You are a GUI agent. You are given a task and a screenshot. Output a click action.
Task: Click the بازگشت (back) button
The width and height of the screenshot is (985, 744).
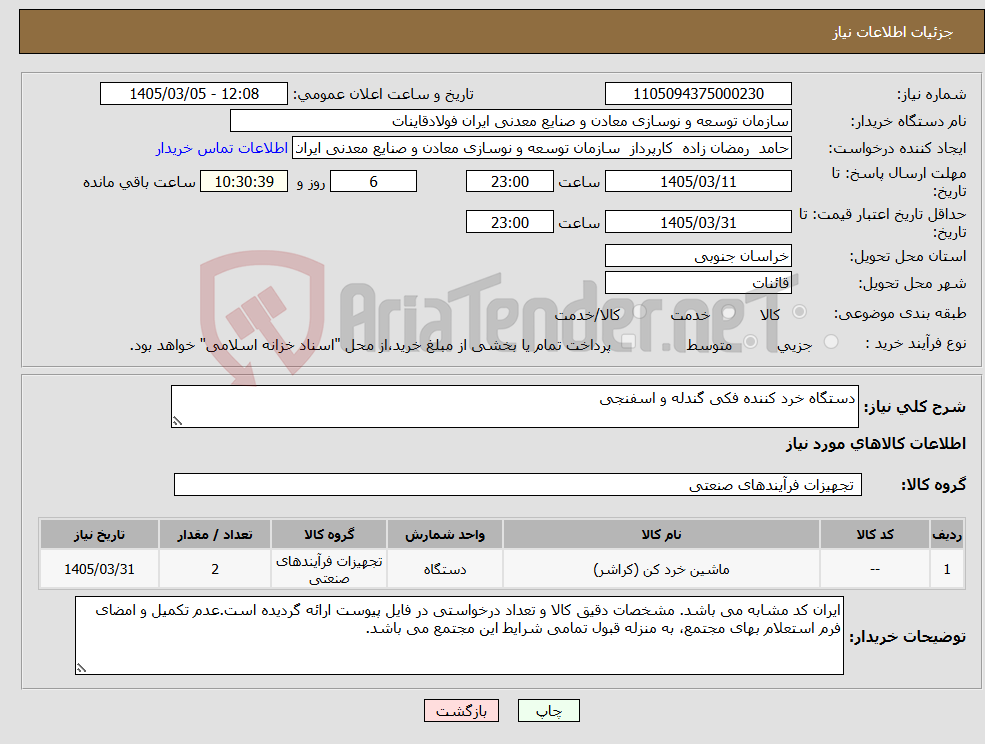pyautogui.click(x=461, y=711)
